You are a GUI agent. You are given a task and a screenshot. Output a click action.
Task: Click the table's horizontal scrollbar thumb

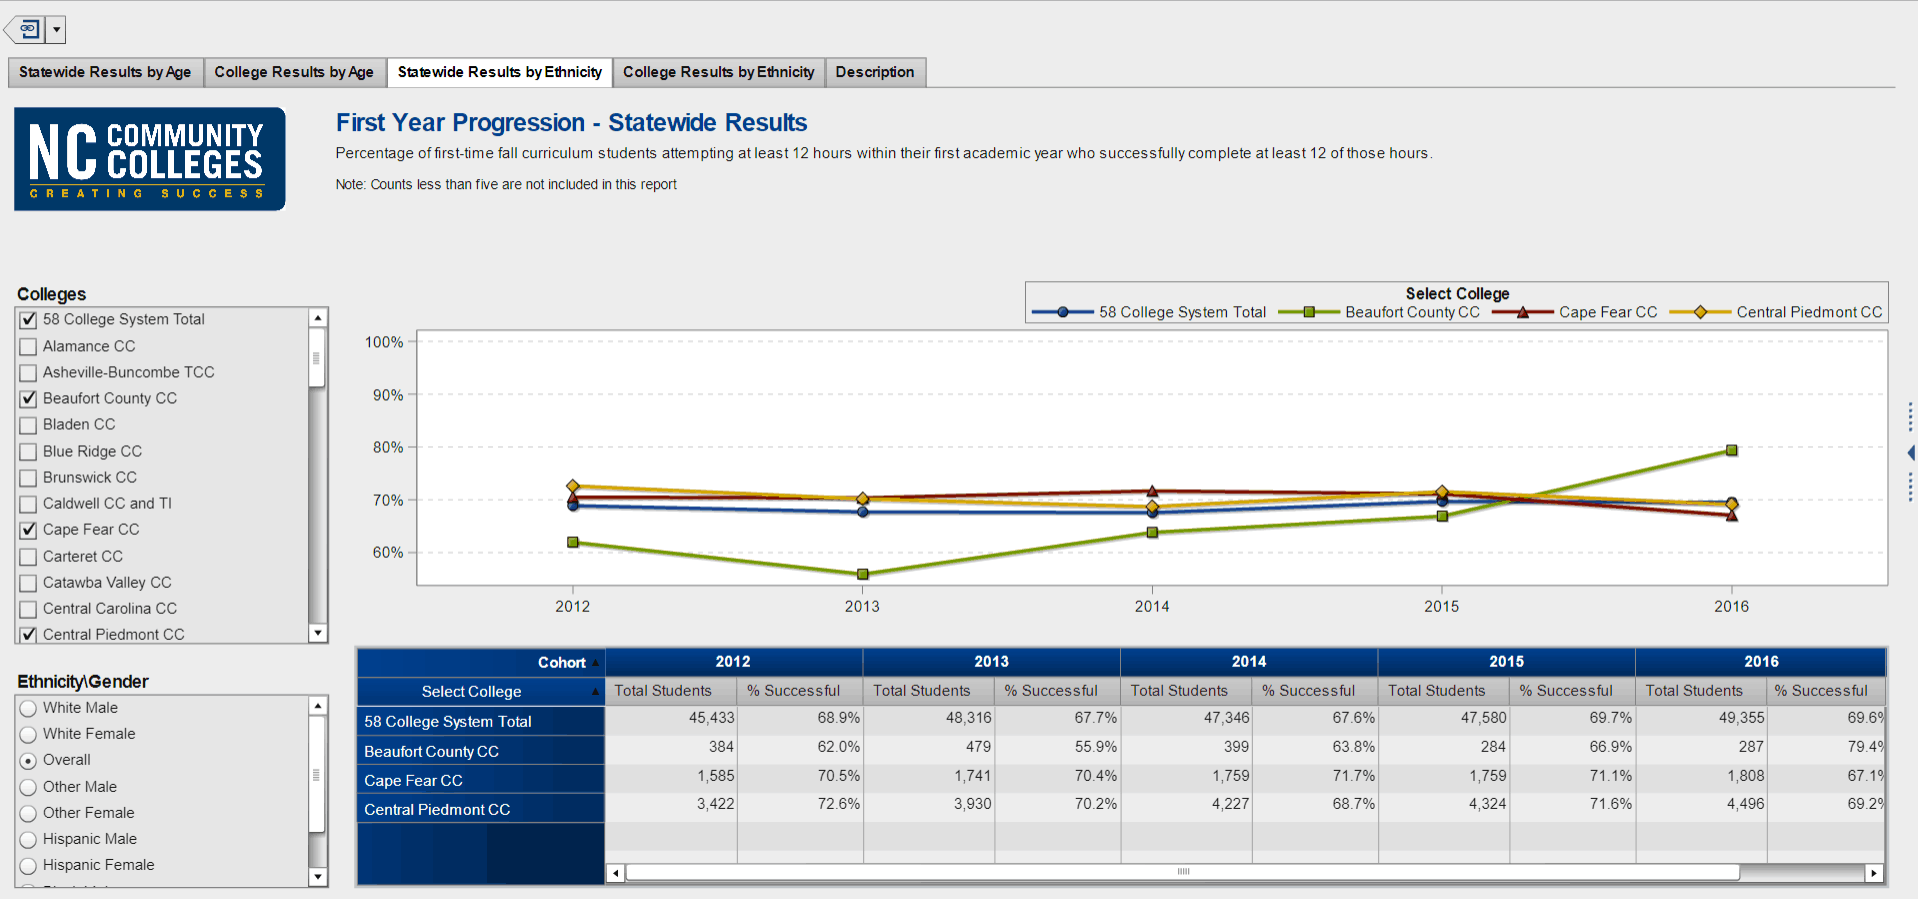tap(1182, 873)
